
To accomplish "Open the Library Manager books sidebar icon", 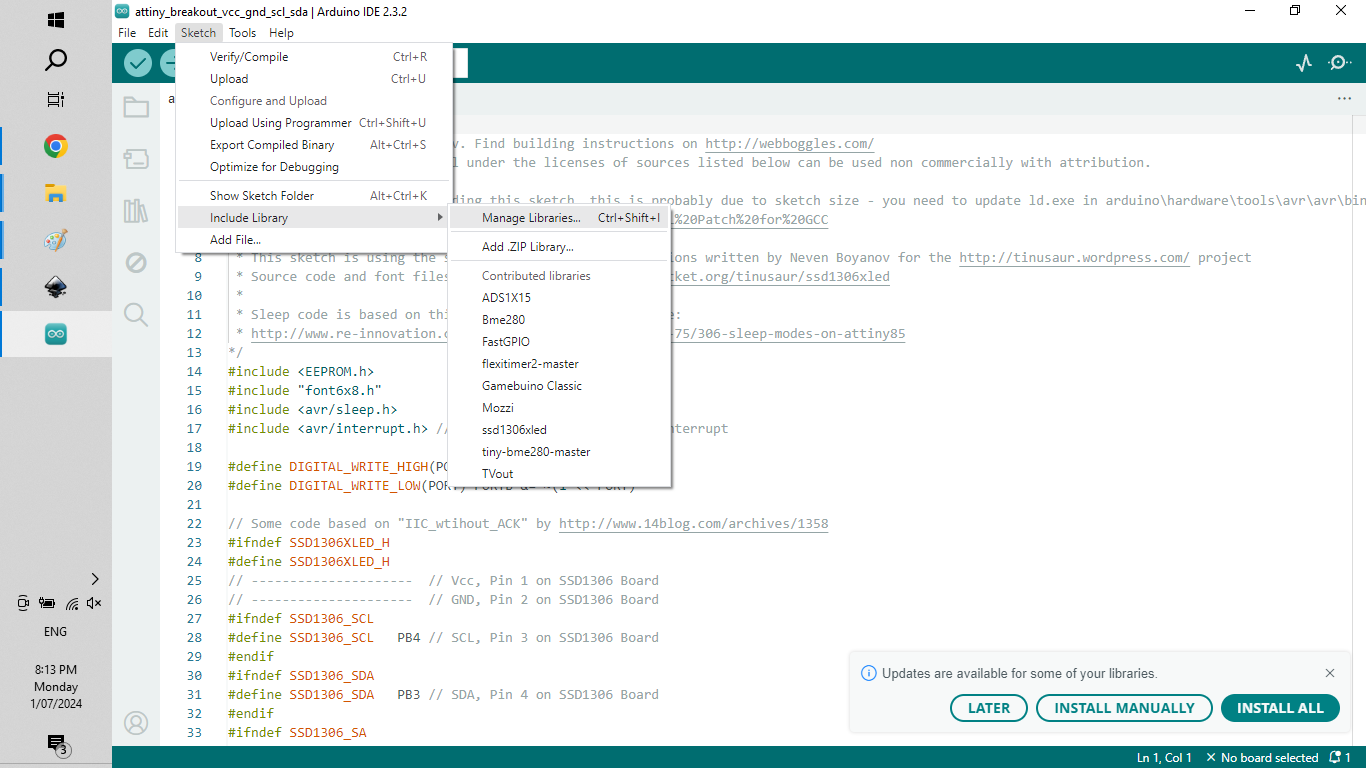I will [136, 211].
